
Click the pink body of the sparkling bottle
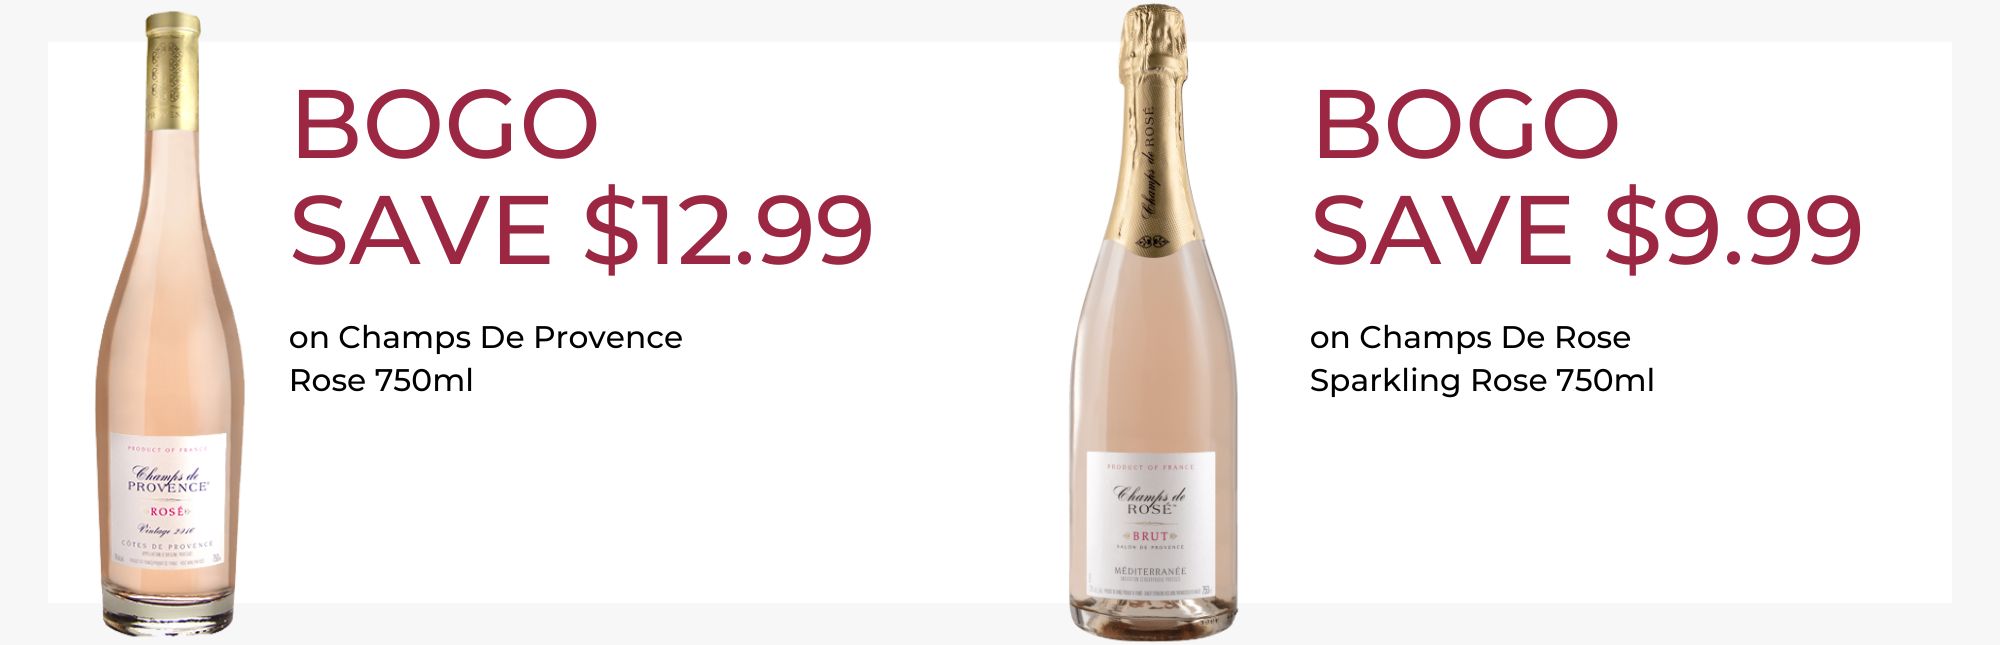coord(1153,350)
